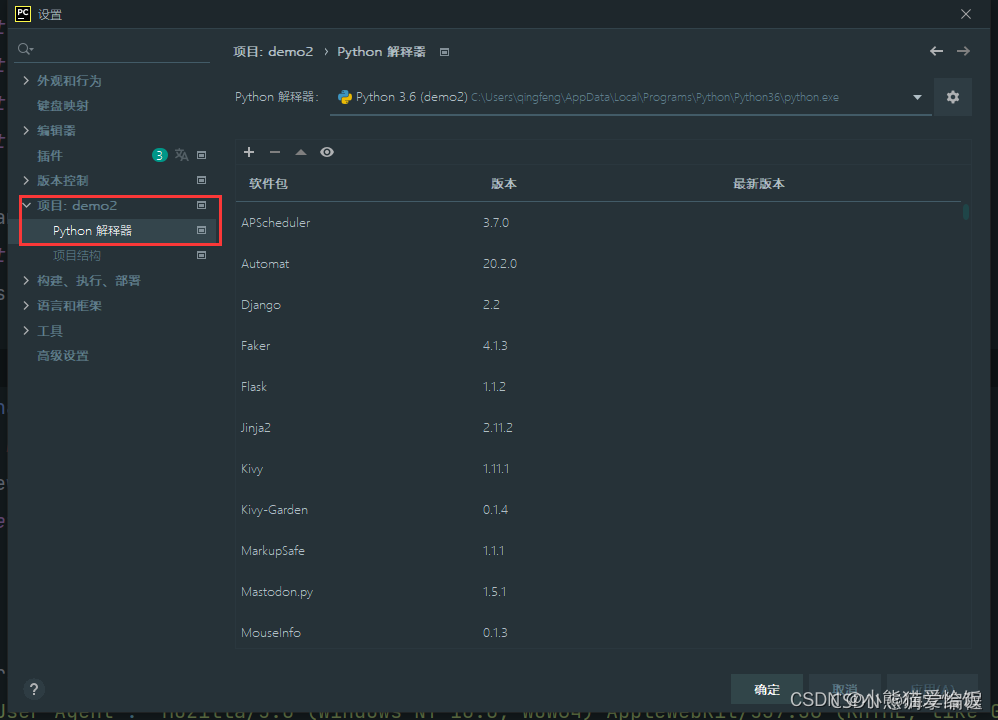This screenshot has height=720, width=998.
Task: Select Python 解释器 in the settings tree
Action: point(92,230)
